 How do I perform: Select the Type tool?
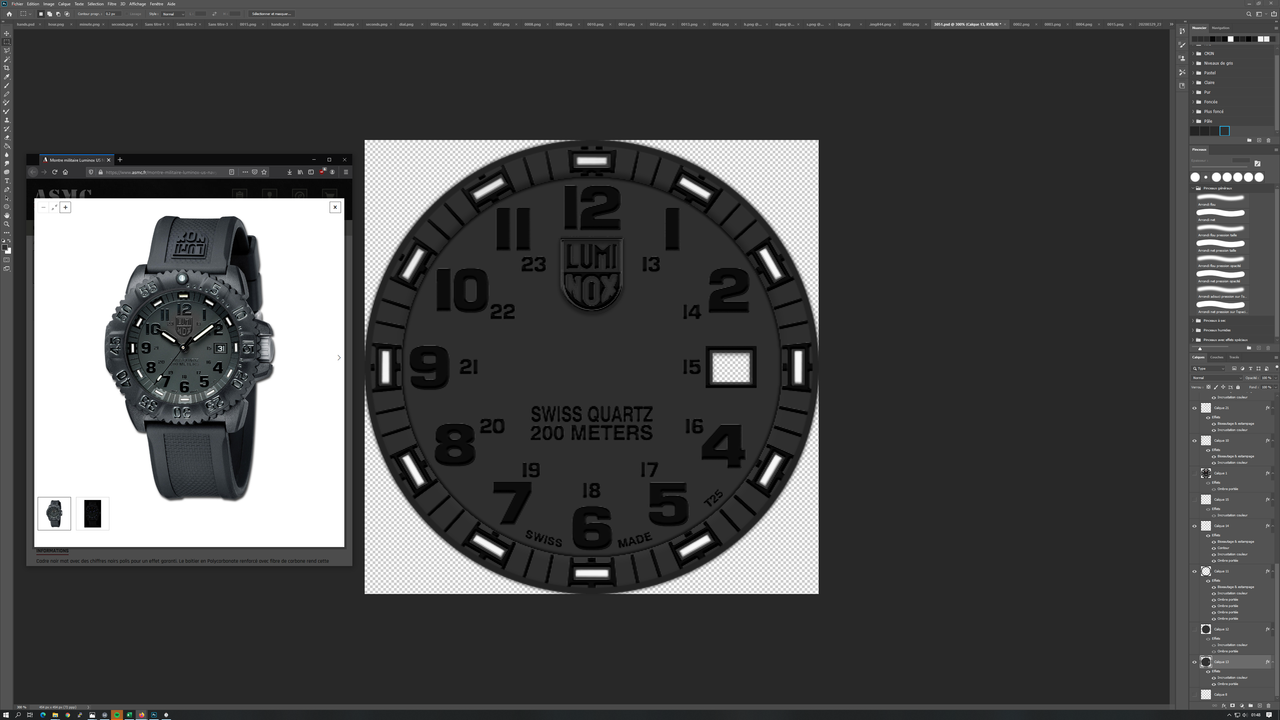tap(6, 181)
